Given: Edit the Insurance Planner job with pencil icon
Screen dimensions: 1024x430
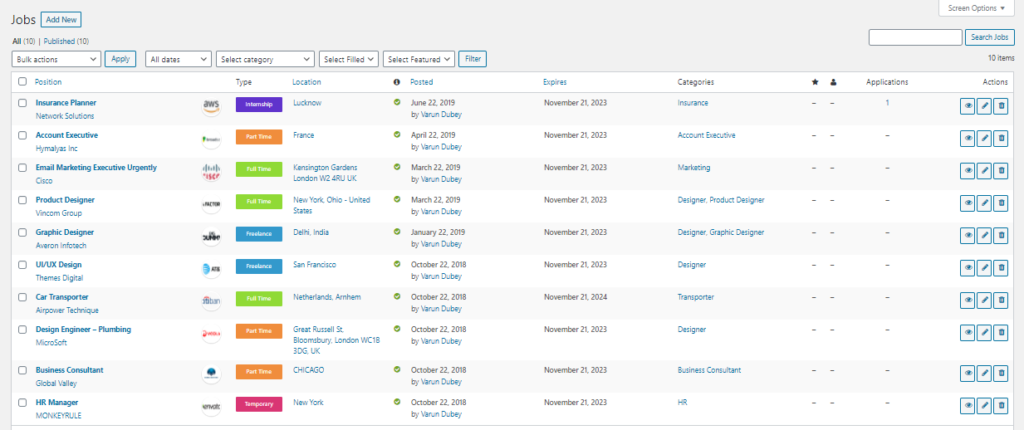Looking at the screenshot, I should pyautogui.click(x=984, y=106).
